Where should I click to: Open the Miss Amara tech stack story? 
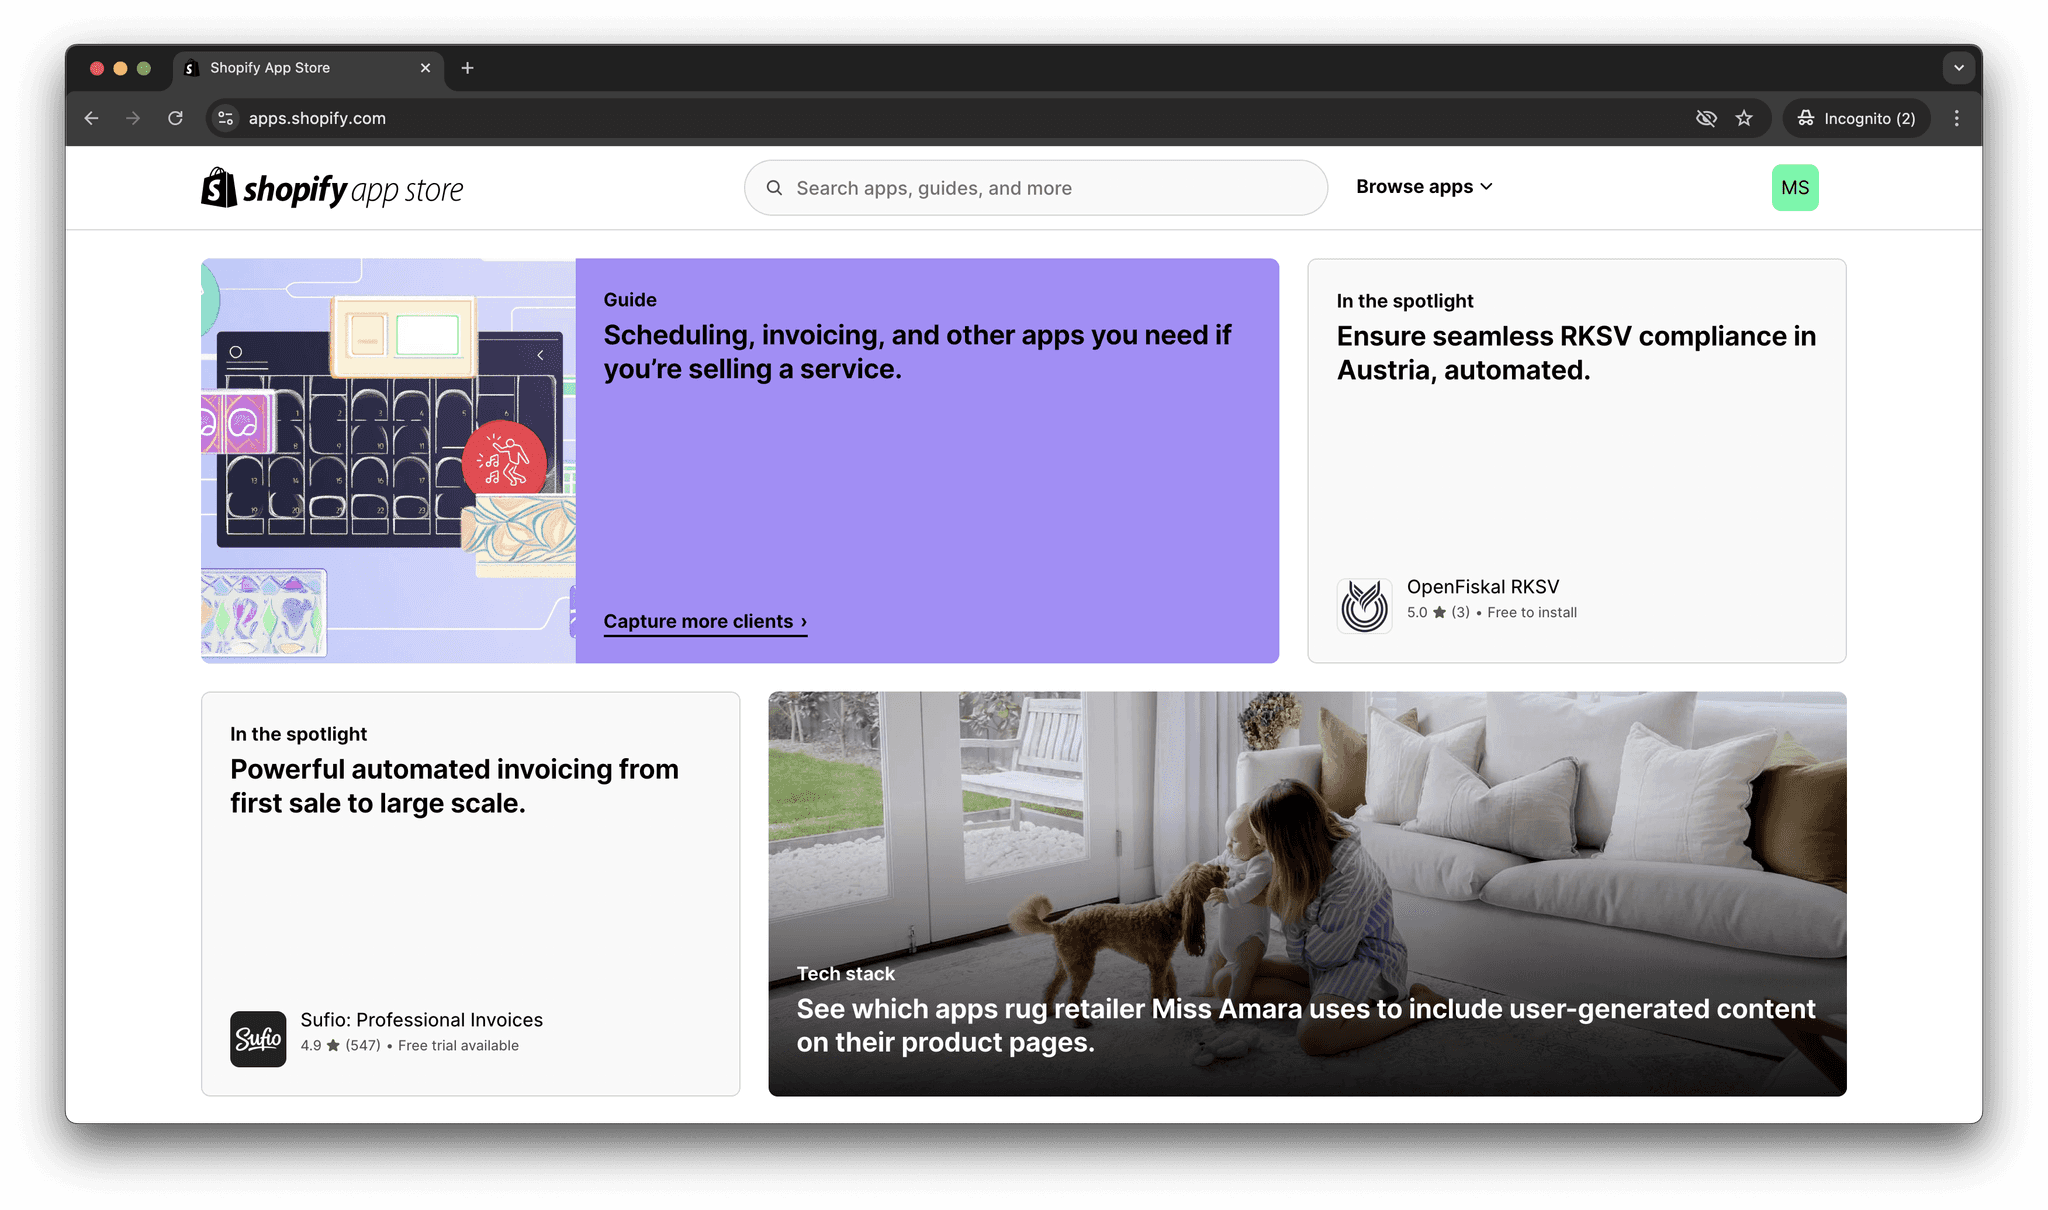click(x=1307, y=894)
